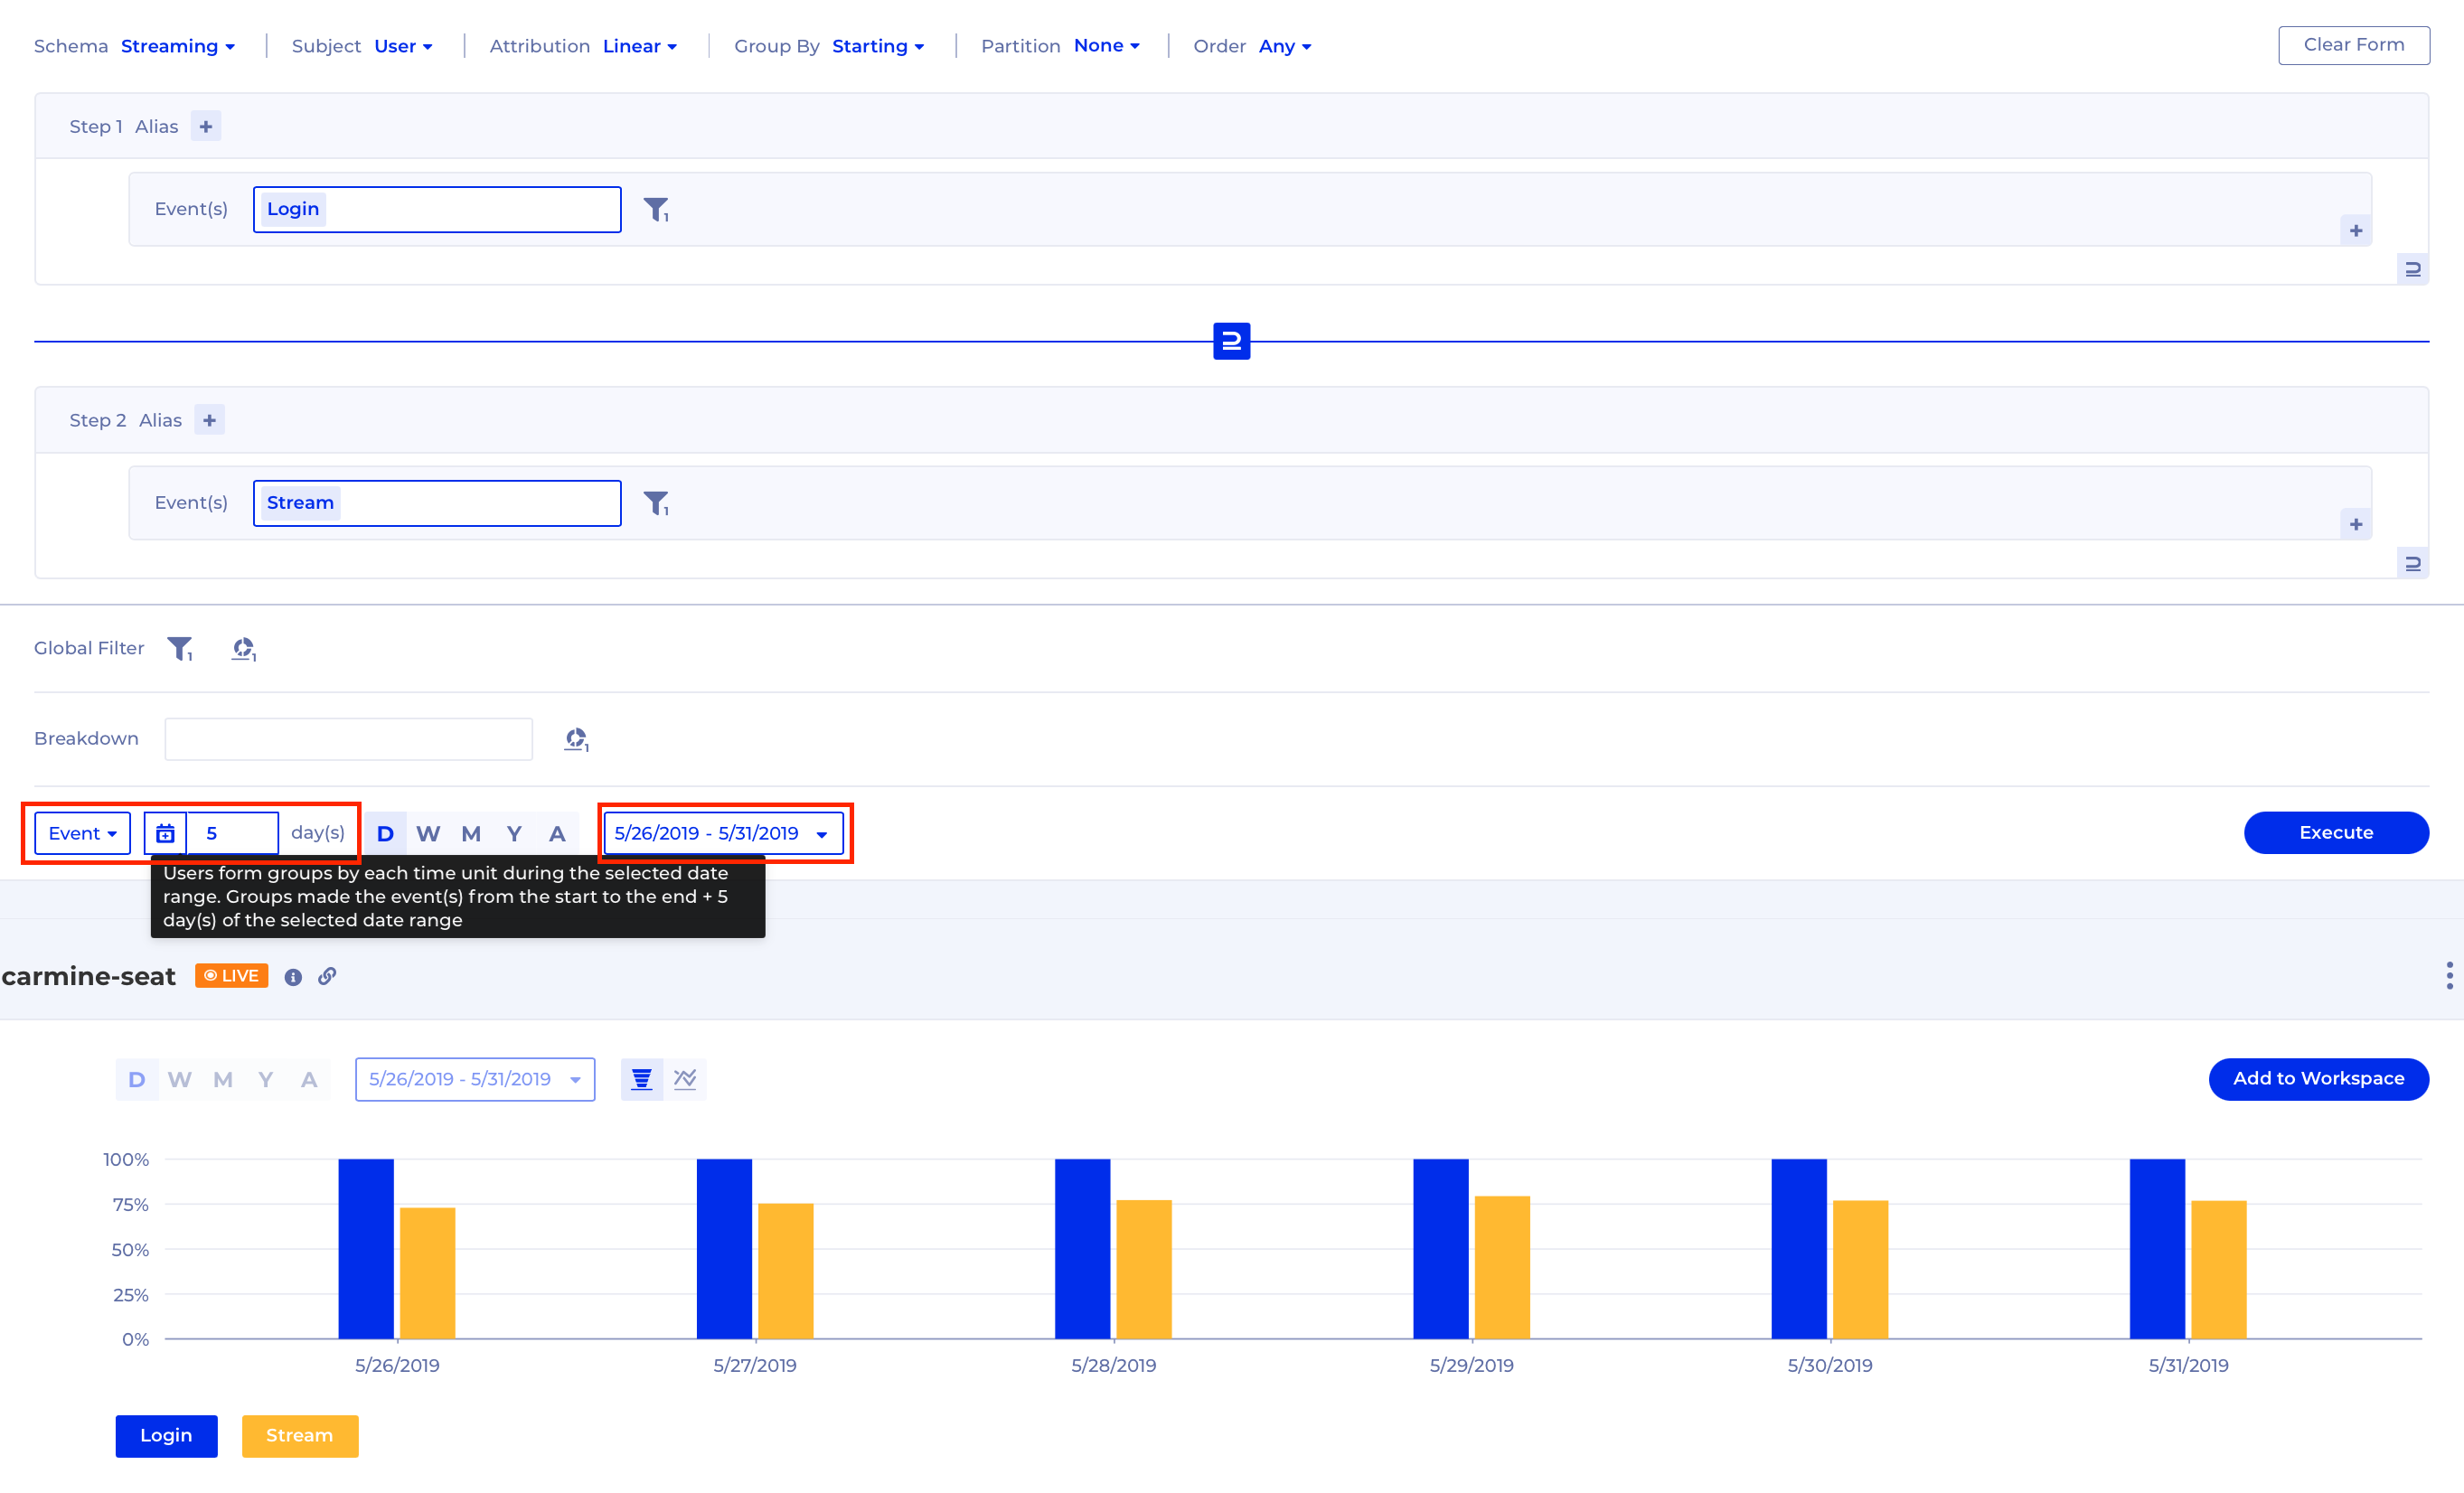The width and height of the screenshot is (2464, 1493).
Task: Select the M monthly granularity toggle in query bar
Action: point(471,833)
